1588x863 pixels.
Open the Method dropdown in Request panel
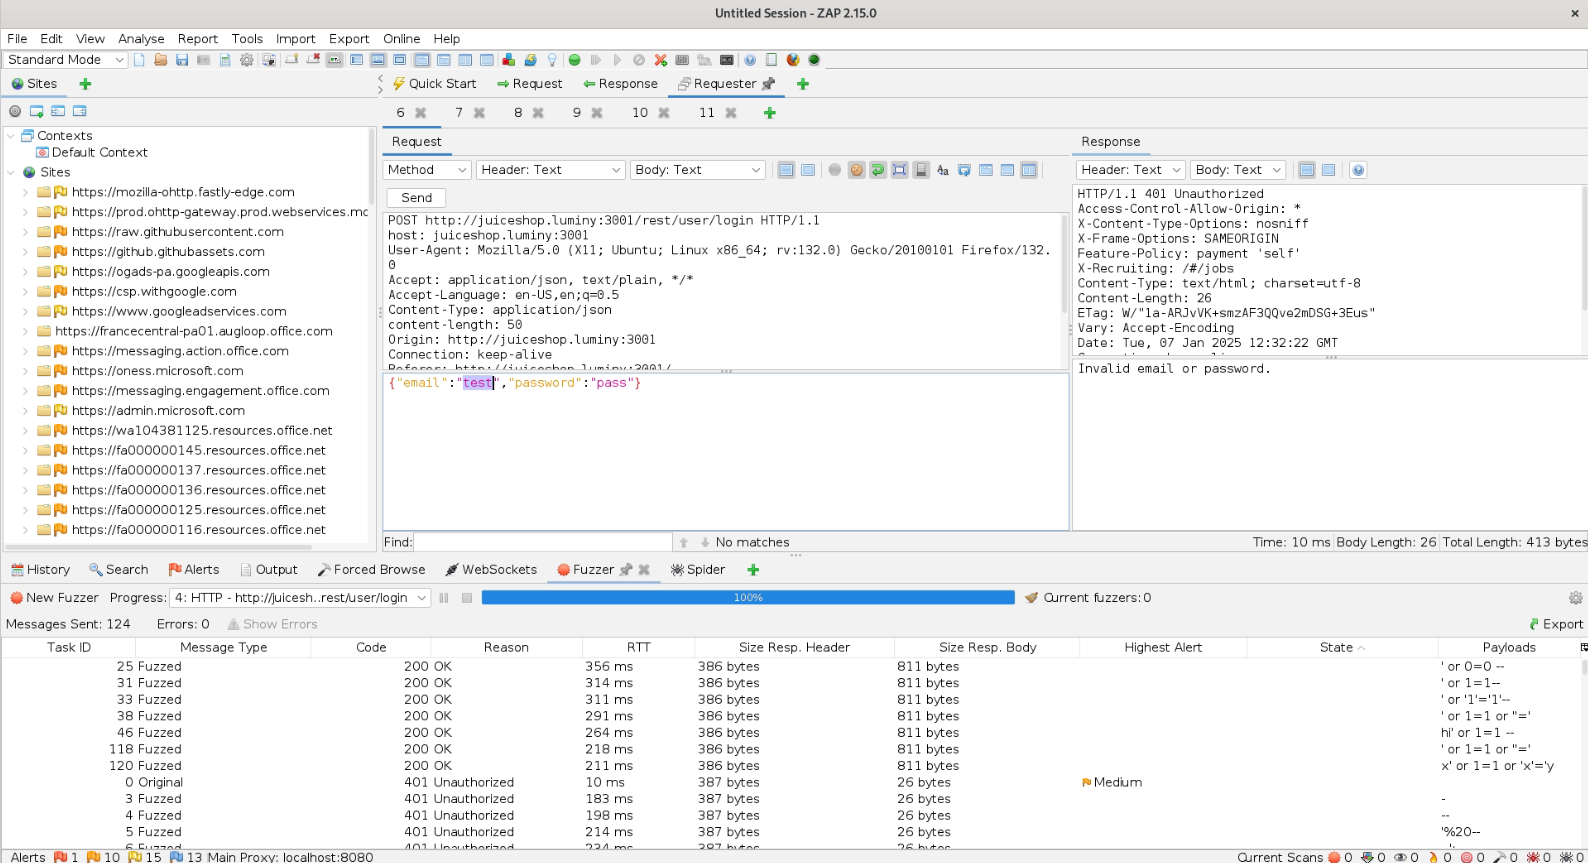pyautogui.click(x=427, y=170)
